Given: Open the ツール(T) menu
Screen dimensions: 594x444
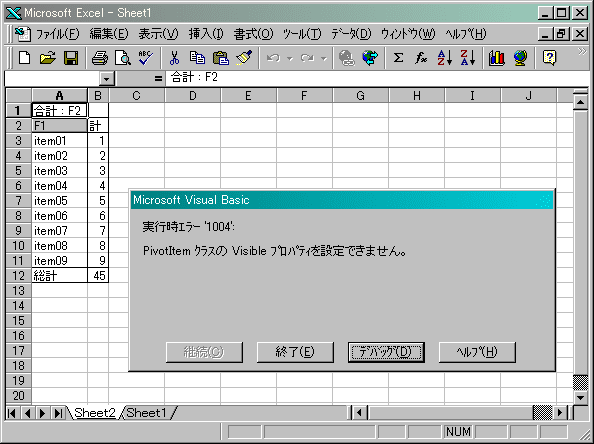Looking at the screenshot, I should tap(302, 34).
